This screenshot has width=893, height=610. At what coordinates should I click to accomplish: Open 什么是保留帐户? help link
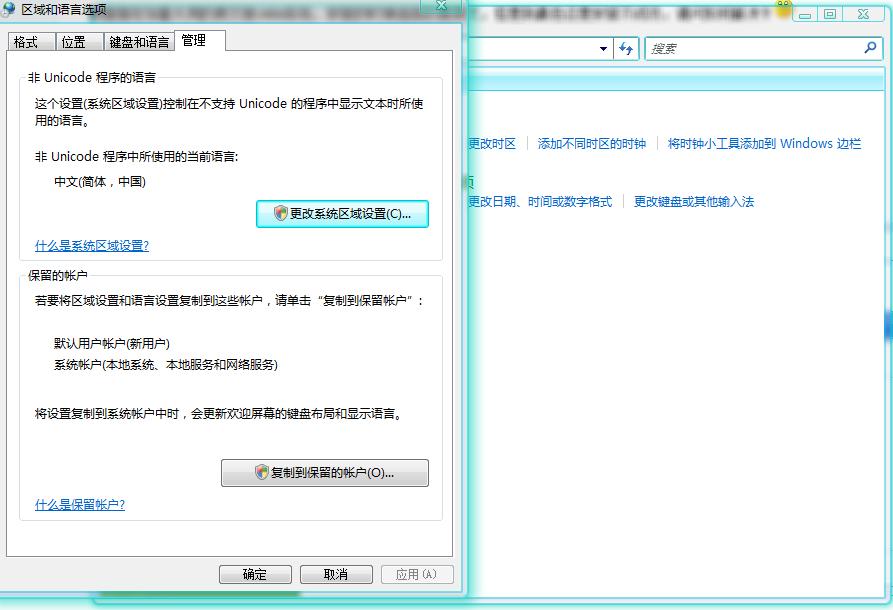coord(80,504)
